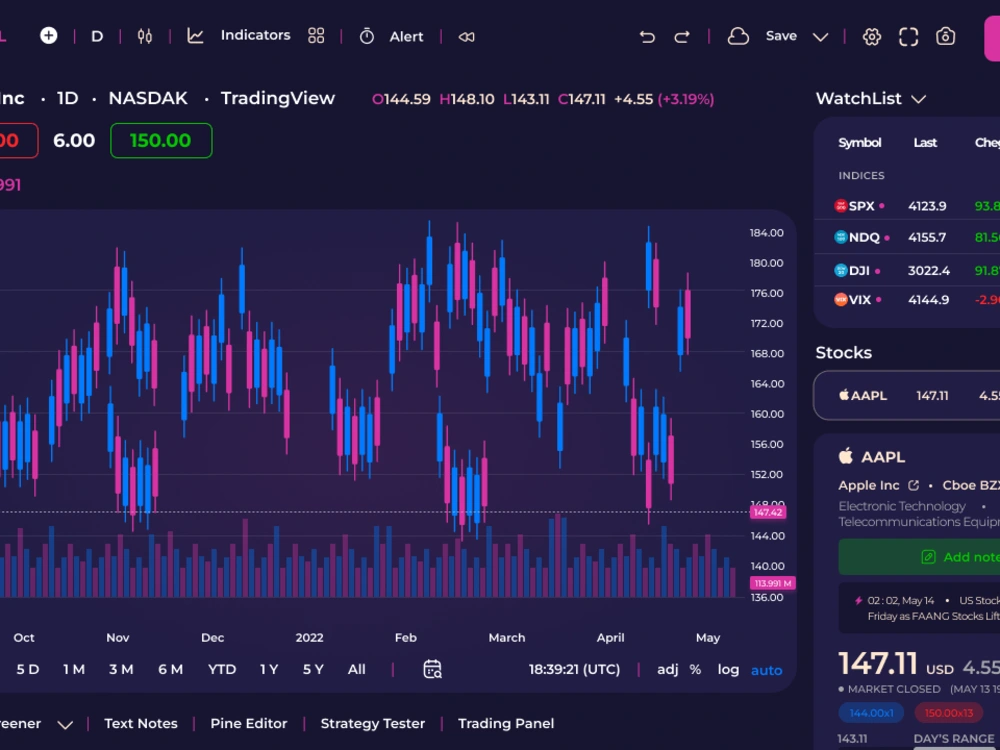Click the blue 144.00x1 bid pill
This screenshot has width=1000, height=750.
coord(871,713)
